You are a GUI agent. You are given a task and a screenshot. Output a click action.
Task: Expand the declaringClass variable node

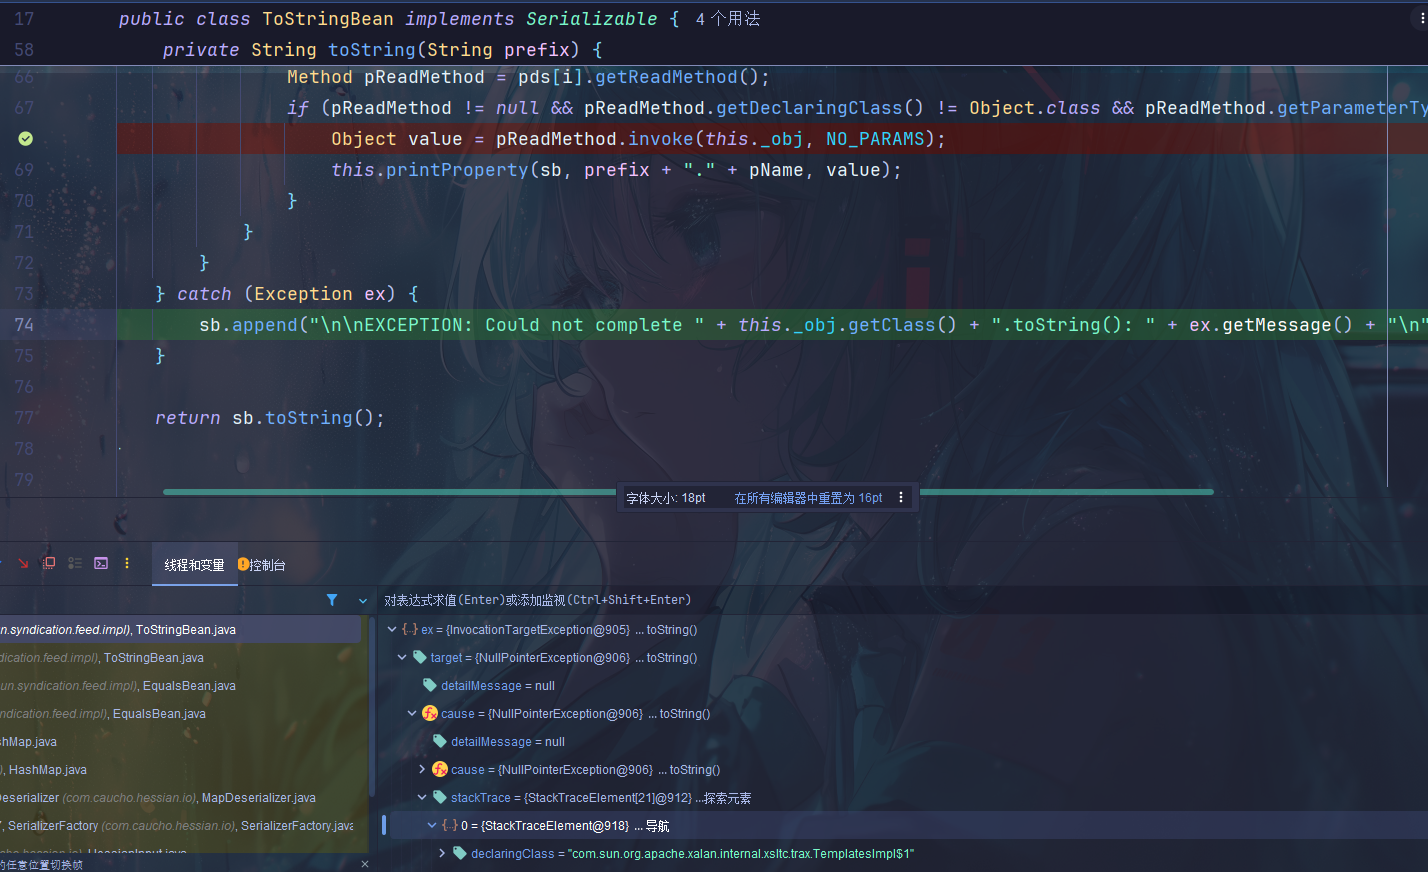[442, 854]
